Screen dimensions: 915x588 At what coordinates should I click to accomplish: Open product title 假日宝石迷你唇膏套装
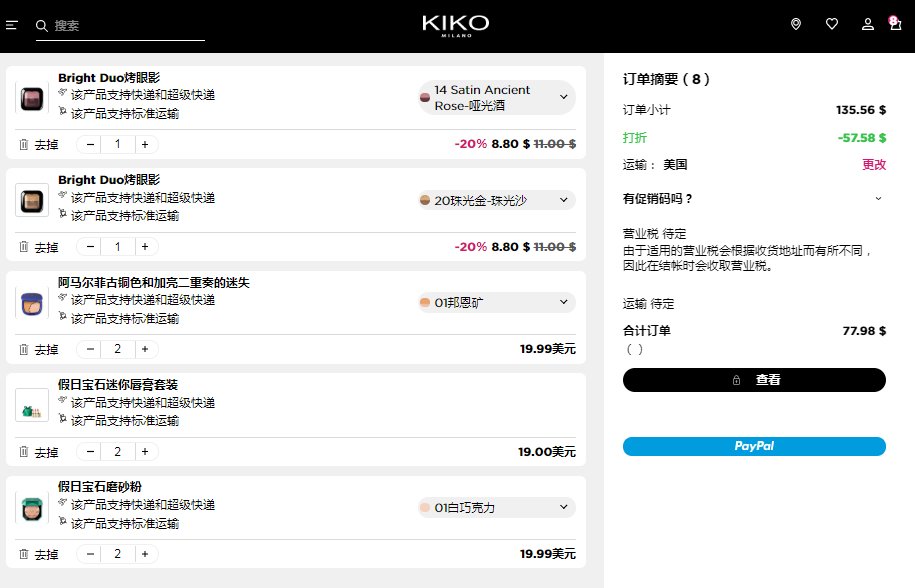118,384
